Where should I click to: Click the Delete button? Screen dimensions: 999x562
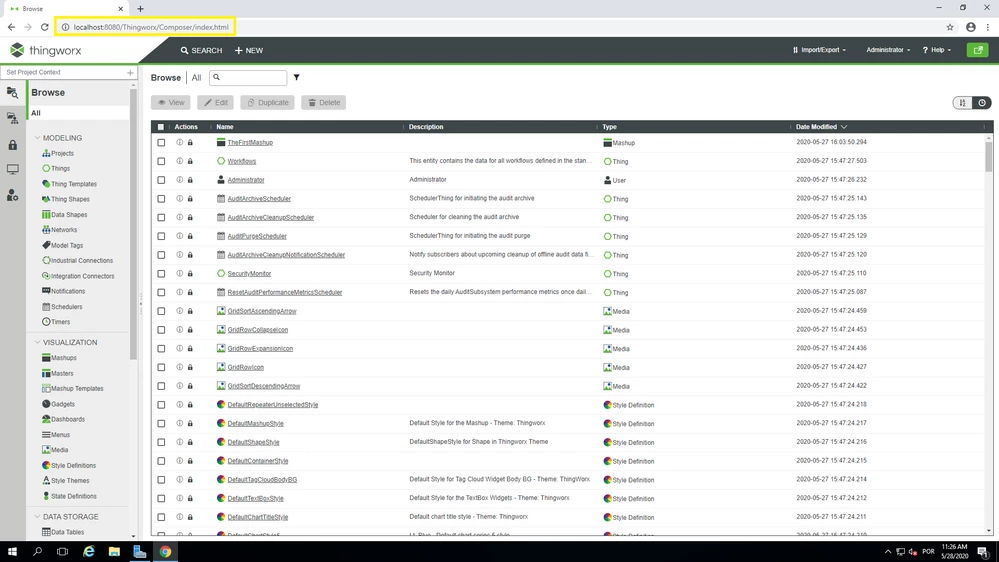point(324,103)
